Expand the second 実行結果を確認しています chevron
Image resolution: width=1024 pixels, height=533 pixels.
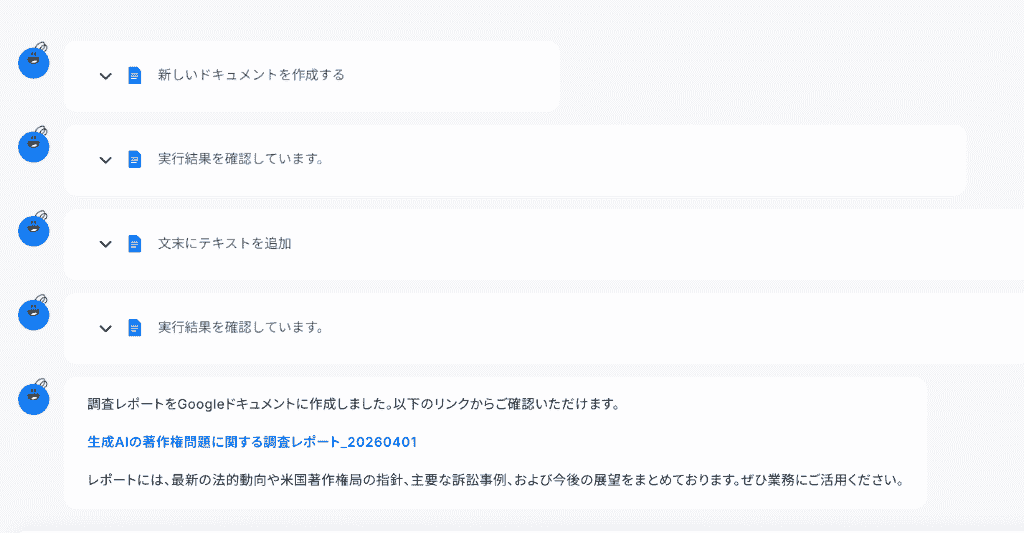point(105,328)
